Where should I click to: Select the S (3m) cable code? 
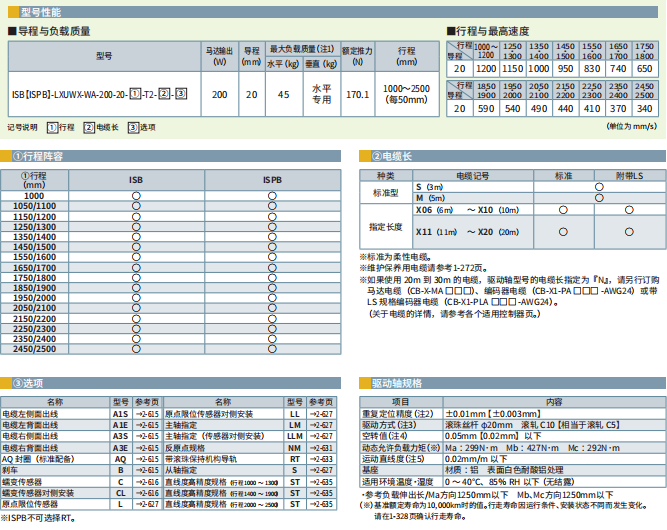click(429, 187)
